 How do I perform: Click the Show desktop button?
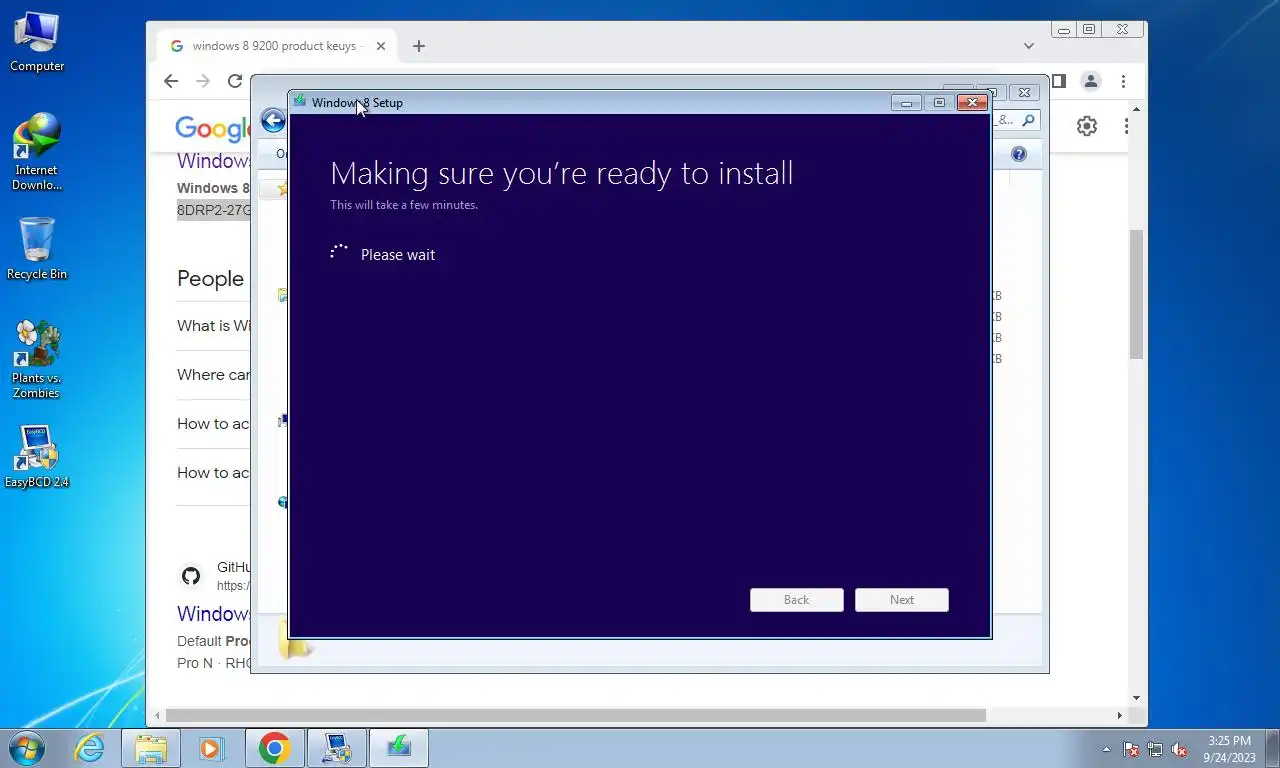(1273, 749)
